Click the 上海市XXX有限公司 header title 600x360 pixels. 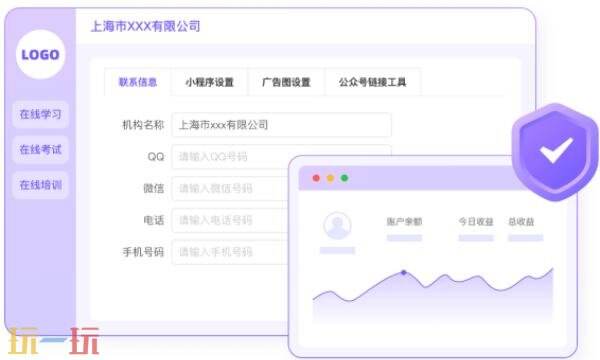coord(145,26)
